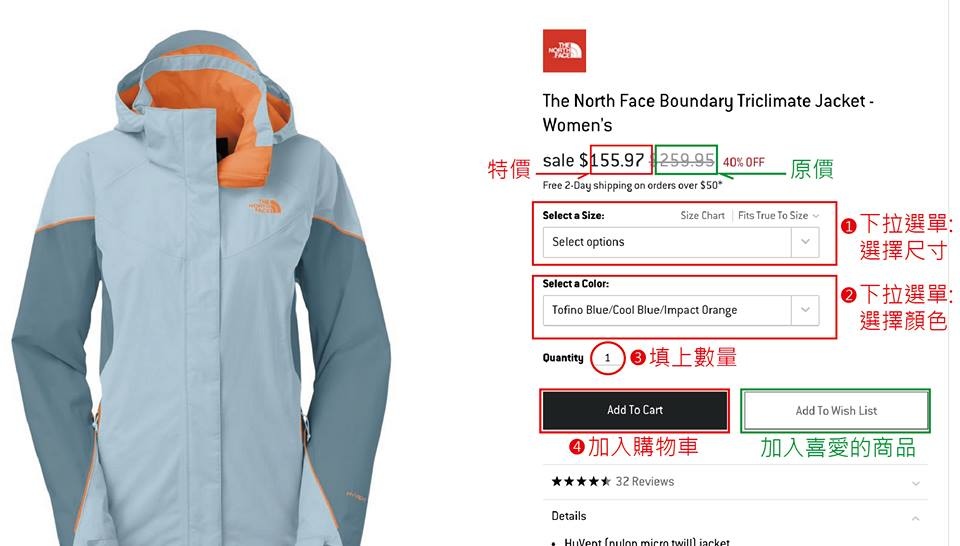Screen dimensions: 960x546
Task: Click the product title text
Action: pyautogui.click(x=708, y=113)
